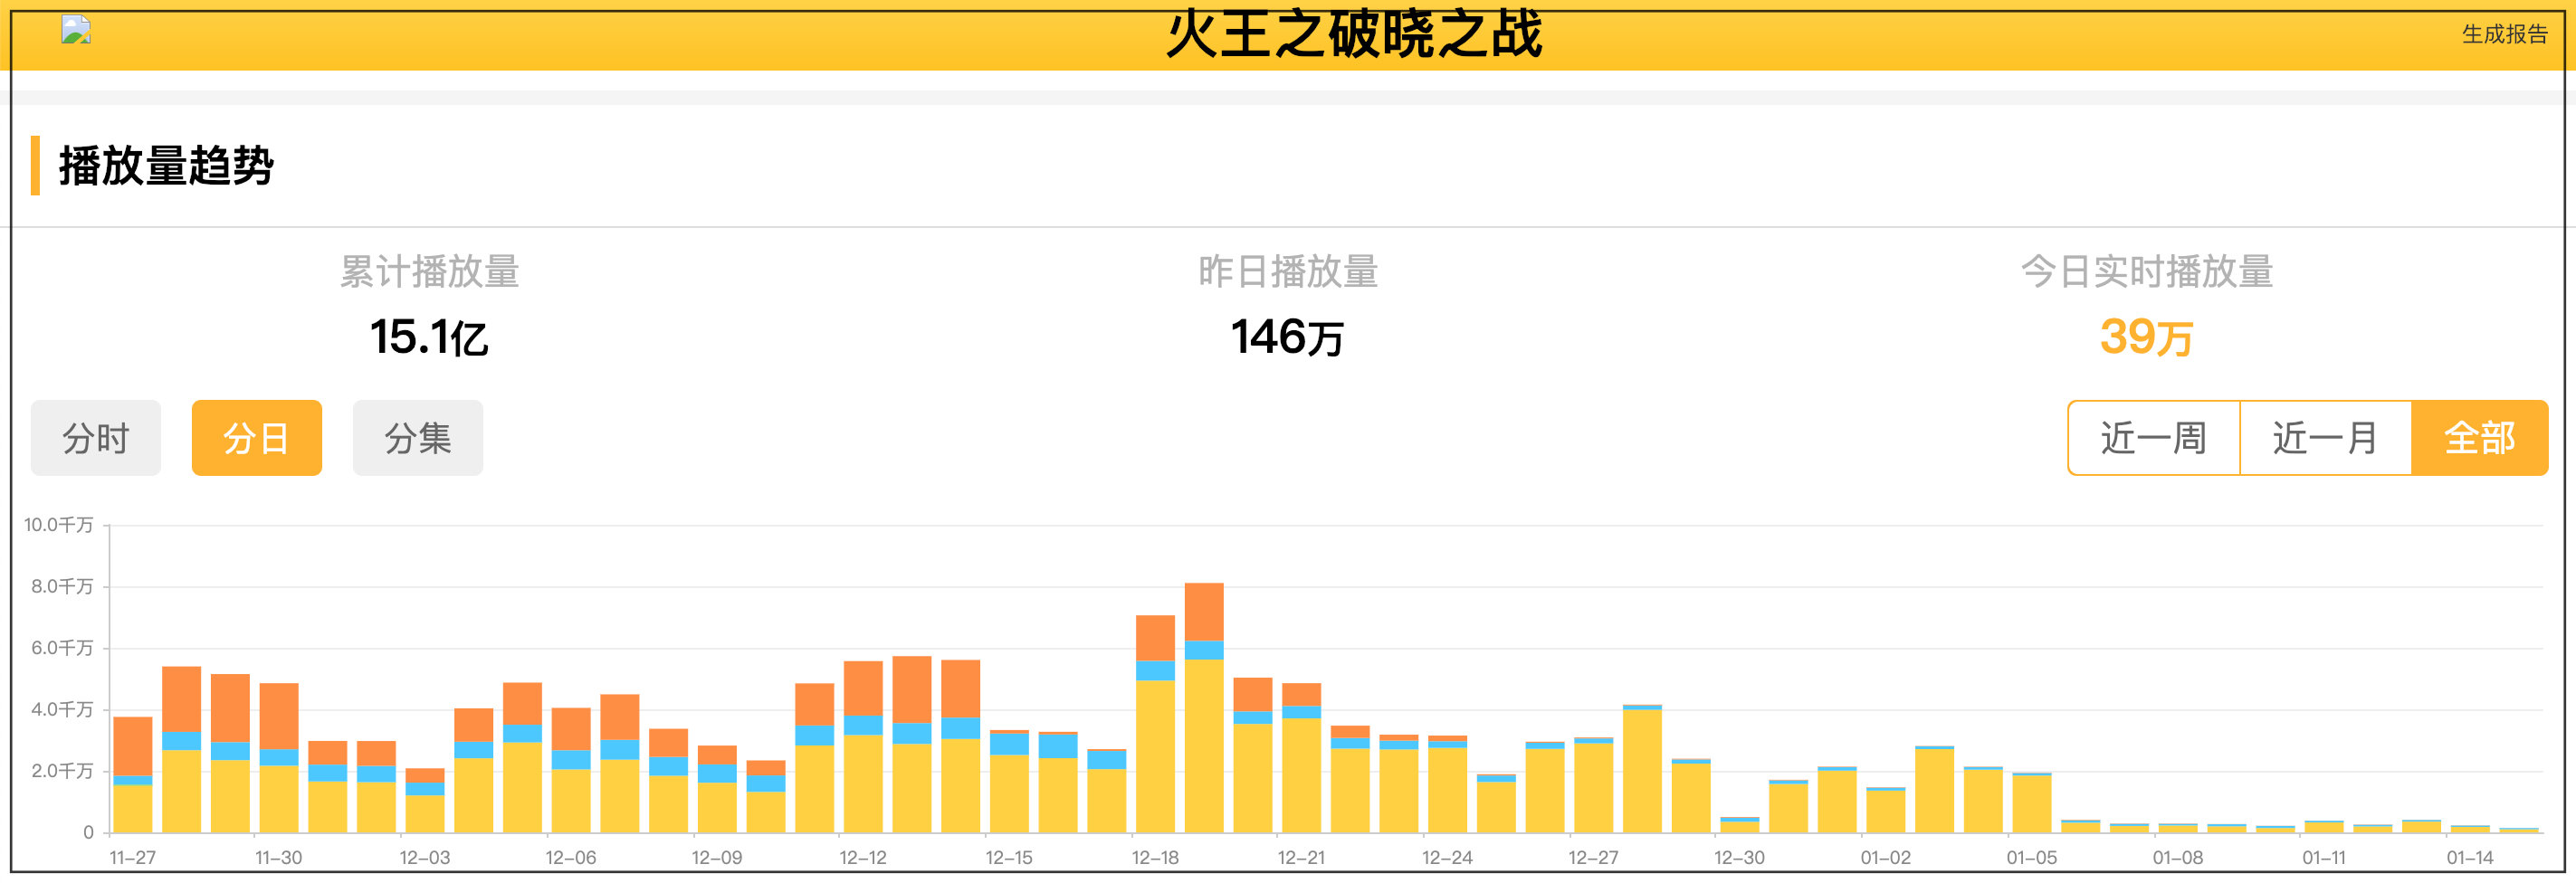Click the 01-14 date label on axis
2576x883 pixels.
click(x=2469, y=857)
